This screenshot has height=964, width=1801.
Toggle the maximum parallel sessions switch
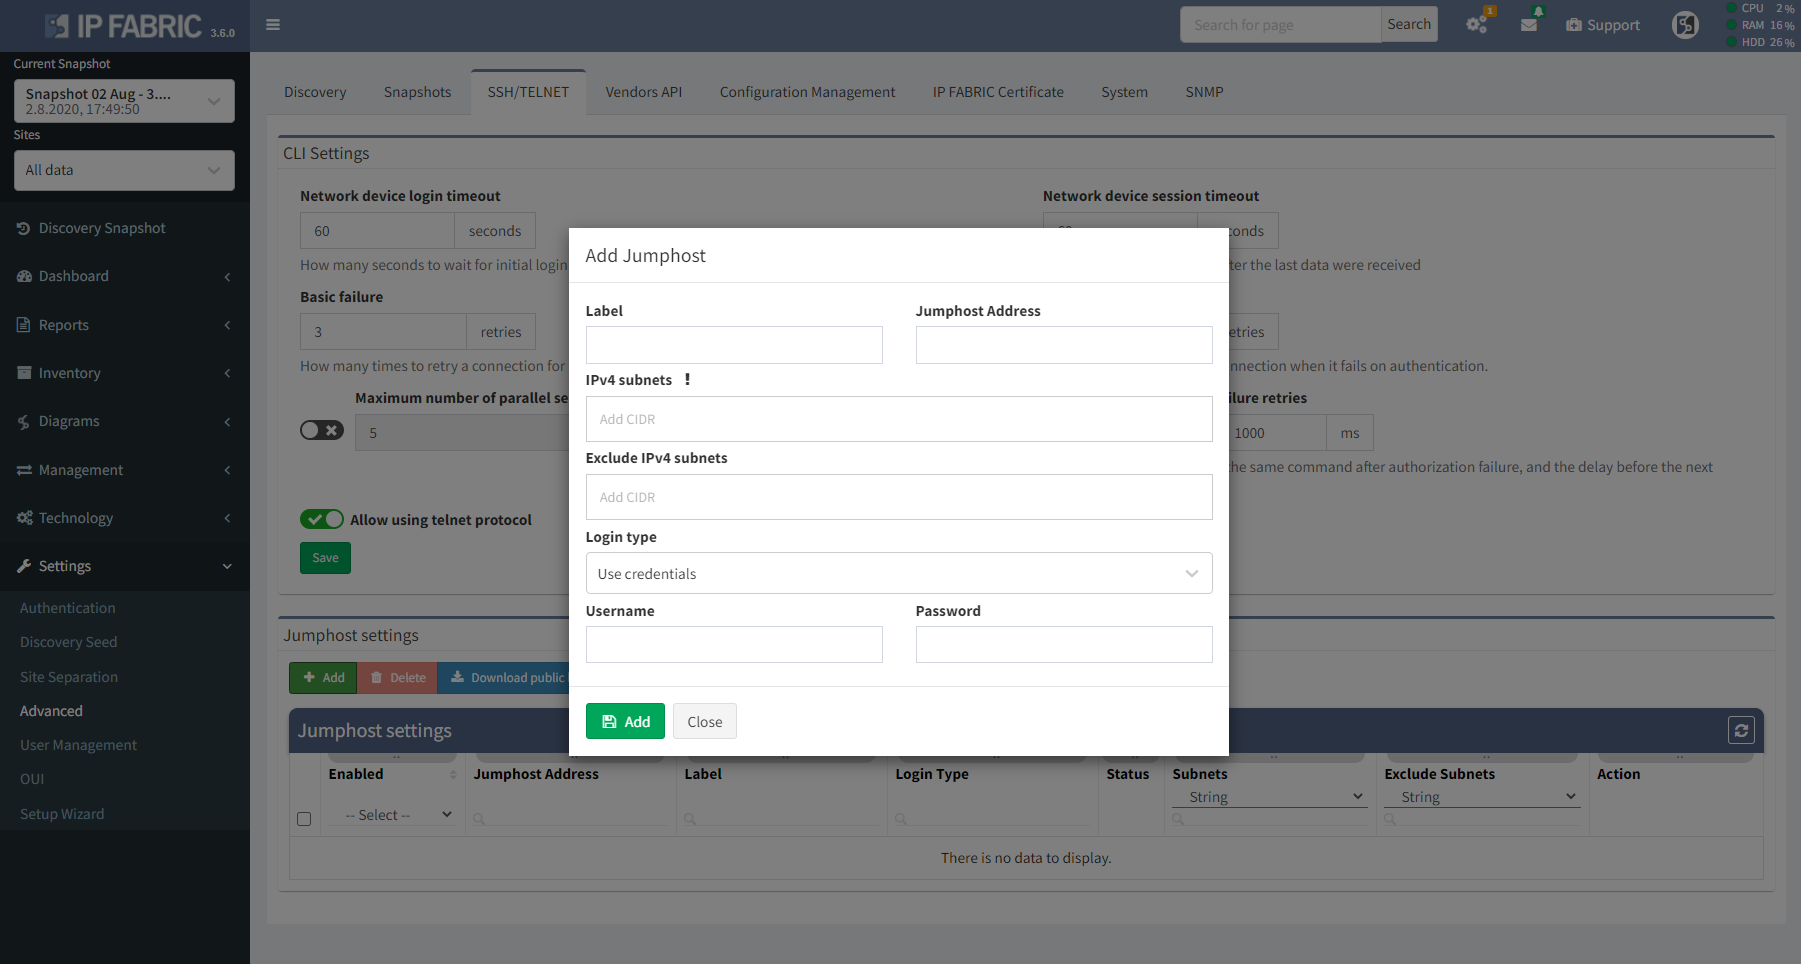322,430
